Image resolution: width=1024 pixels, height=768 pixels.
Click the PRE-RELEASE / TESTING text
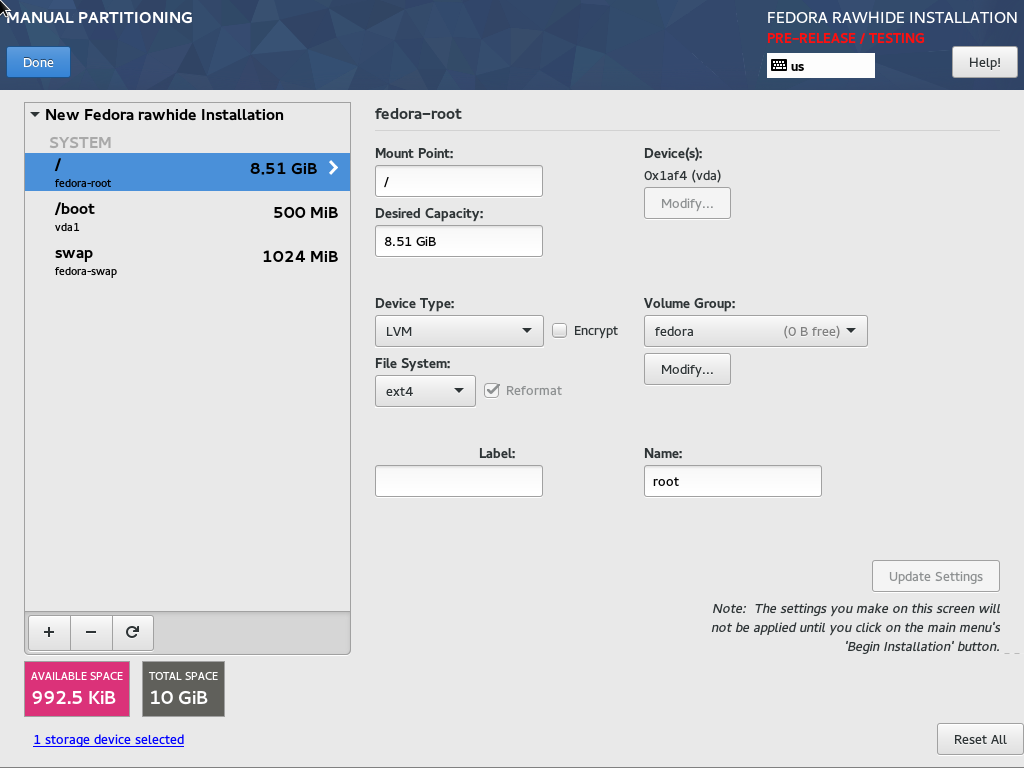click(846, 38)
